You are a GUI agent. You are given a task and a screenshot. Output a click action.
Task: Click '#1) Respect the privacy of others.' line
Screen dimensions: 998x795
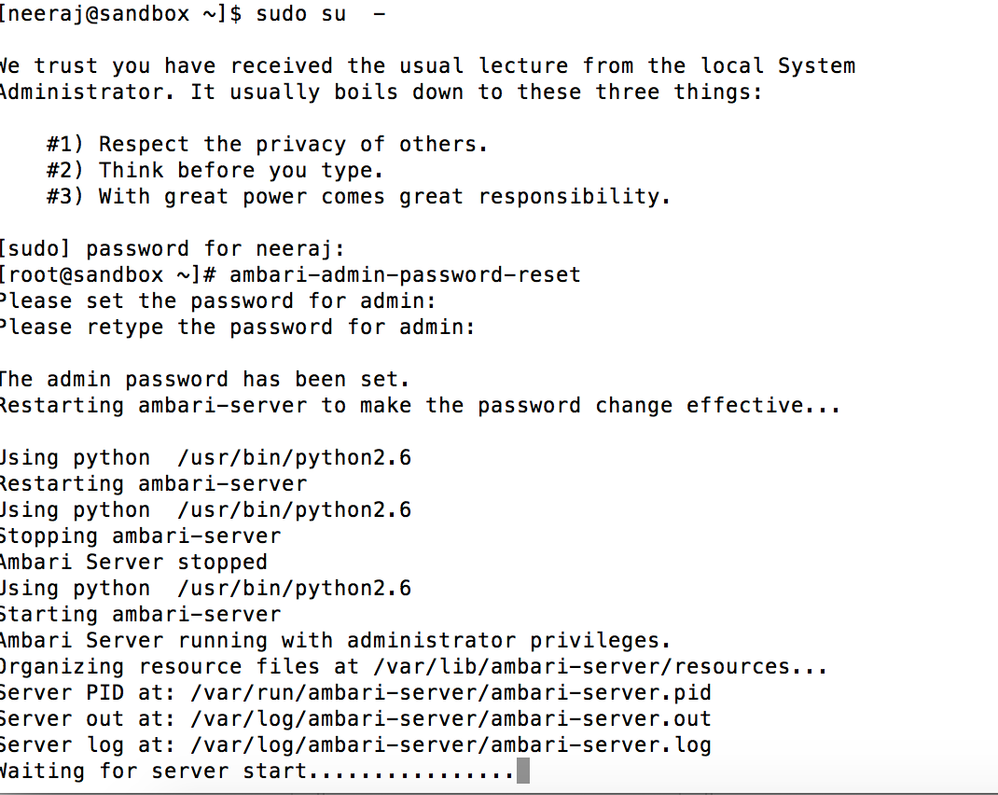click(x=267, y=144)
